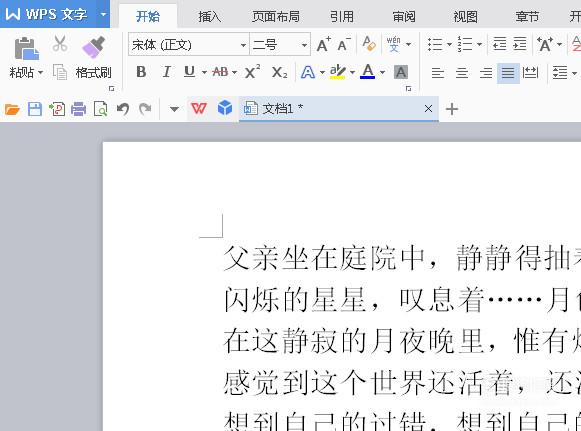Print the document with printer icon
Image resolution: width=581 pixels, height=431 pixels.
pos(78,109)
